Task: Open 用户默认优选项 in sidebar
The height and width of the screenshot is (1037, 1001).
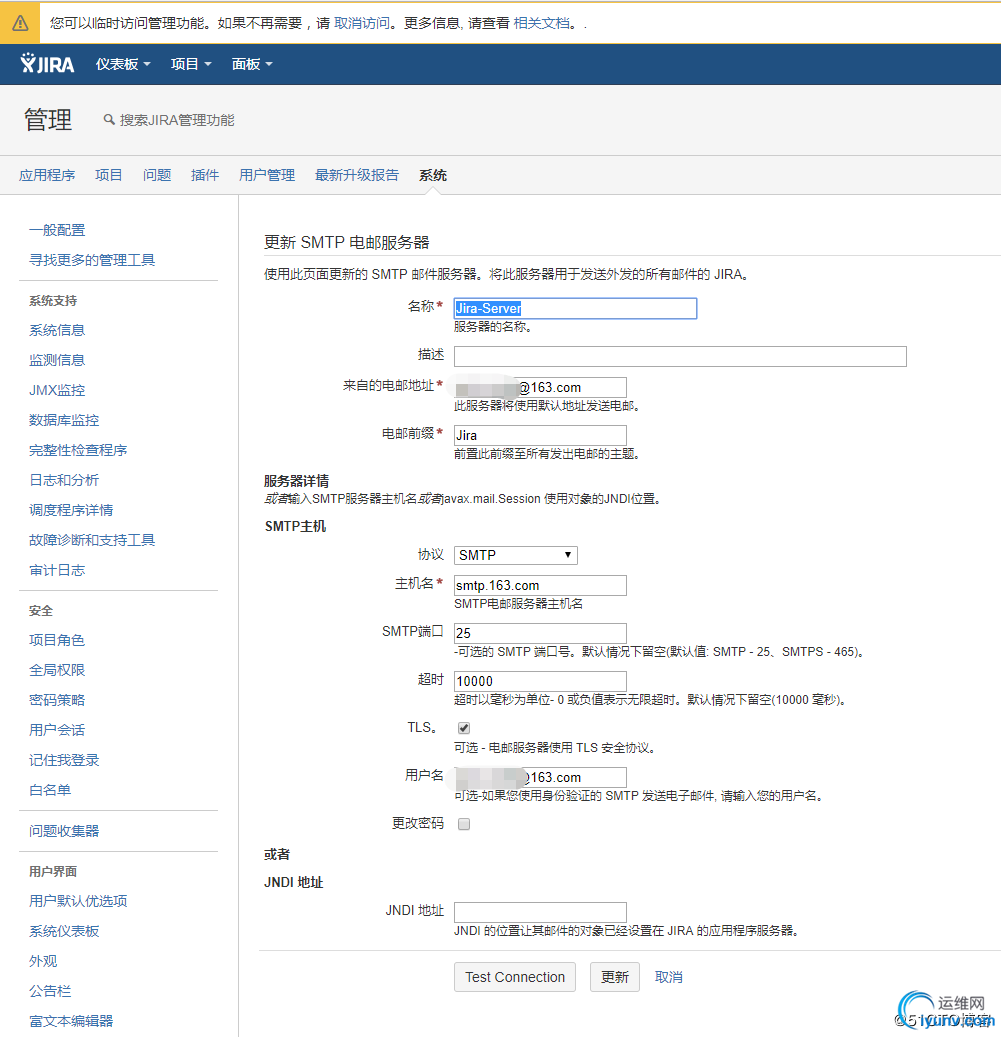Action: pyautogui.click(x=78, y=901)
